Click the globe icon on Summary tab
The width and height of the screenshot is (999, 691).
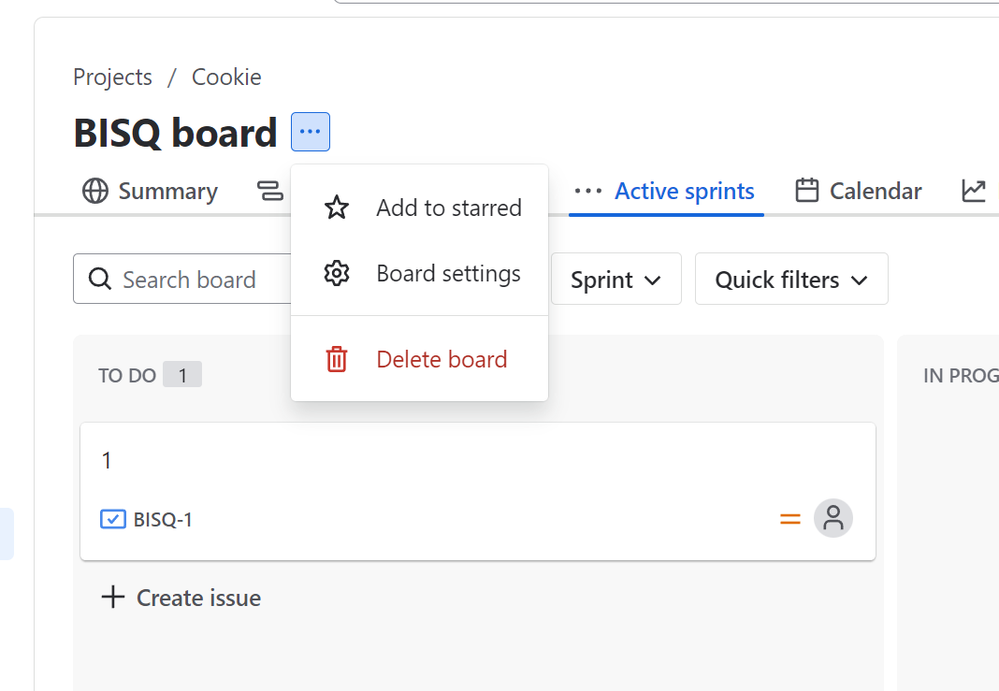pos(95,191)
